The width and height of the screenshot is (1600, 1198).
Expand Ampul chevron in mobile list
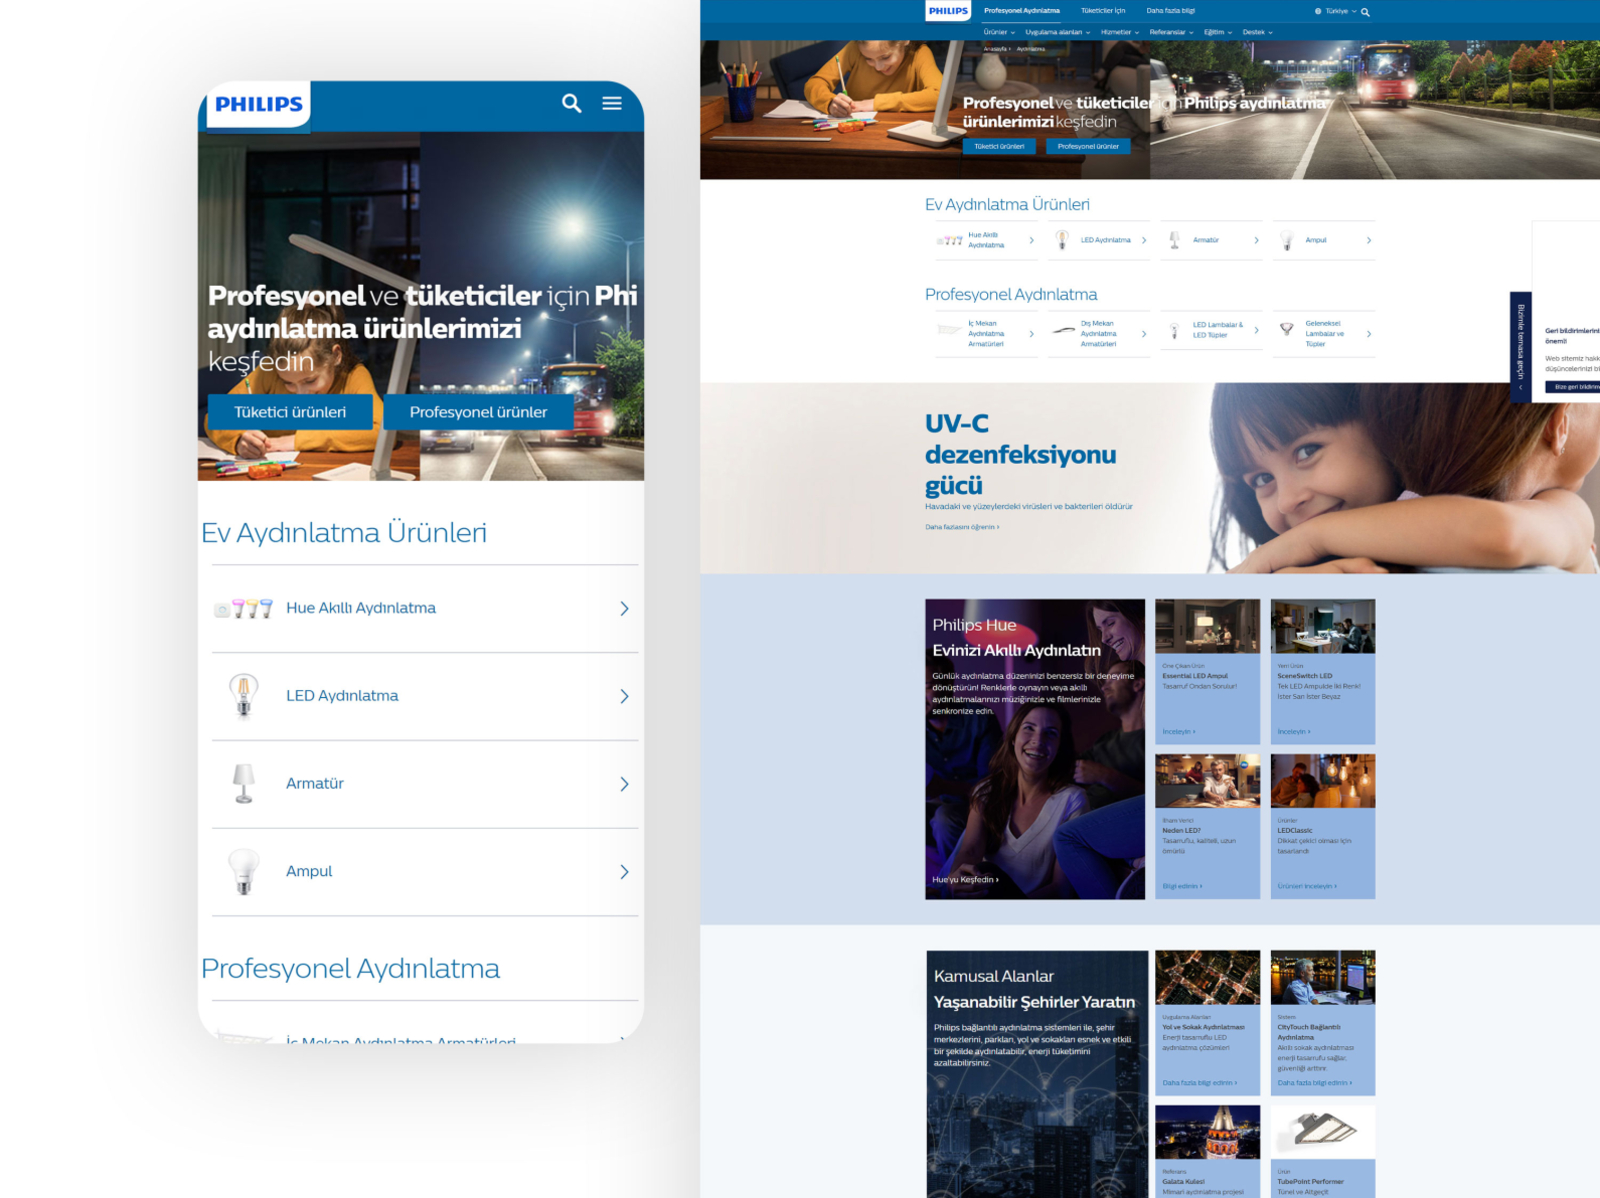[x=624, y=872]
